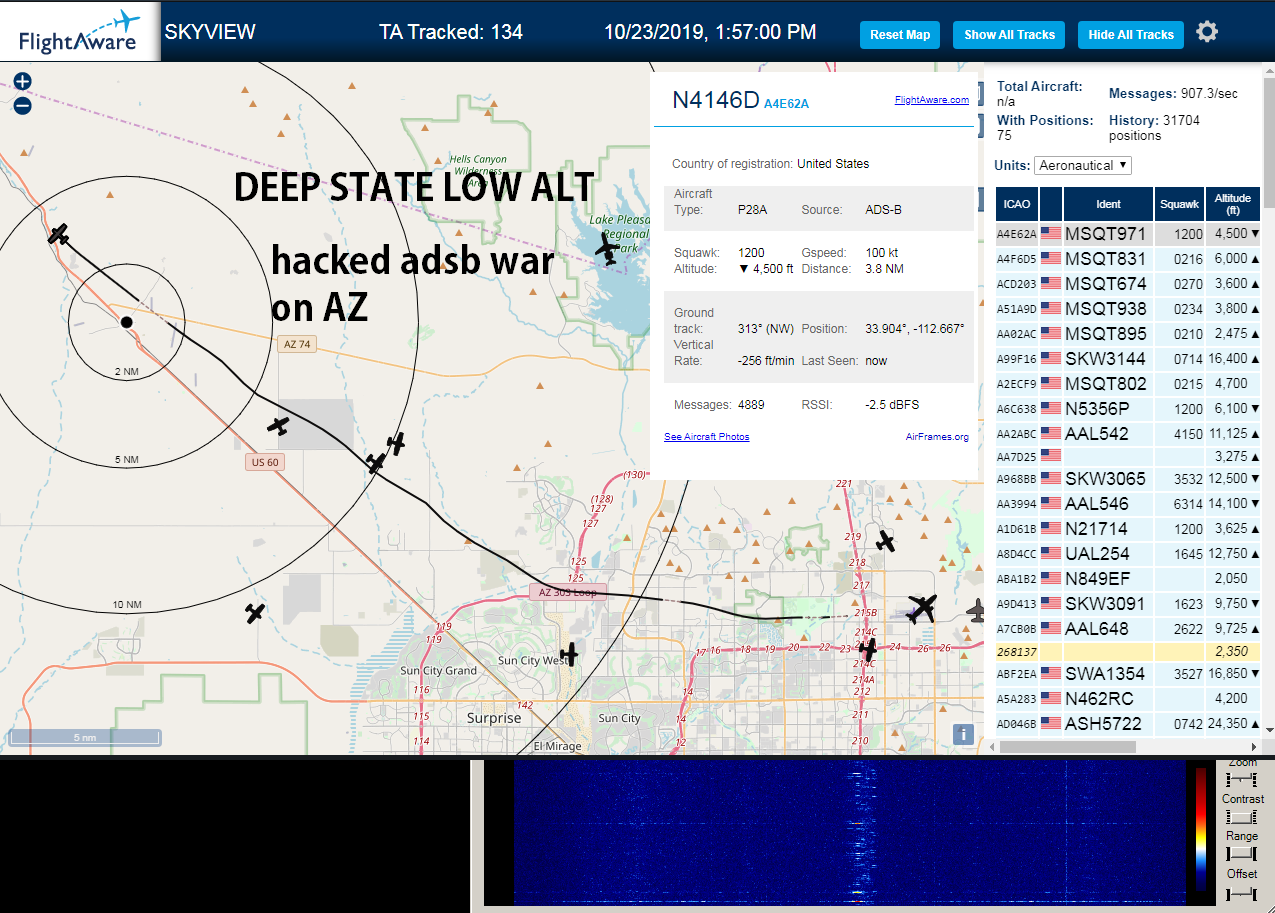Adjust the waterfall Range slider
Screen dimensions: 1275x913
1241,854
